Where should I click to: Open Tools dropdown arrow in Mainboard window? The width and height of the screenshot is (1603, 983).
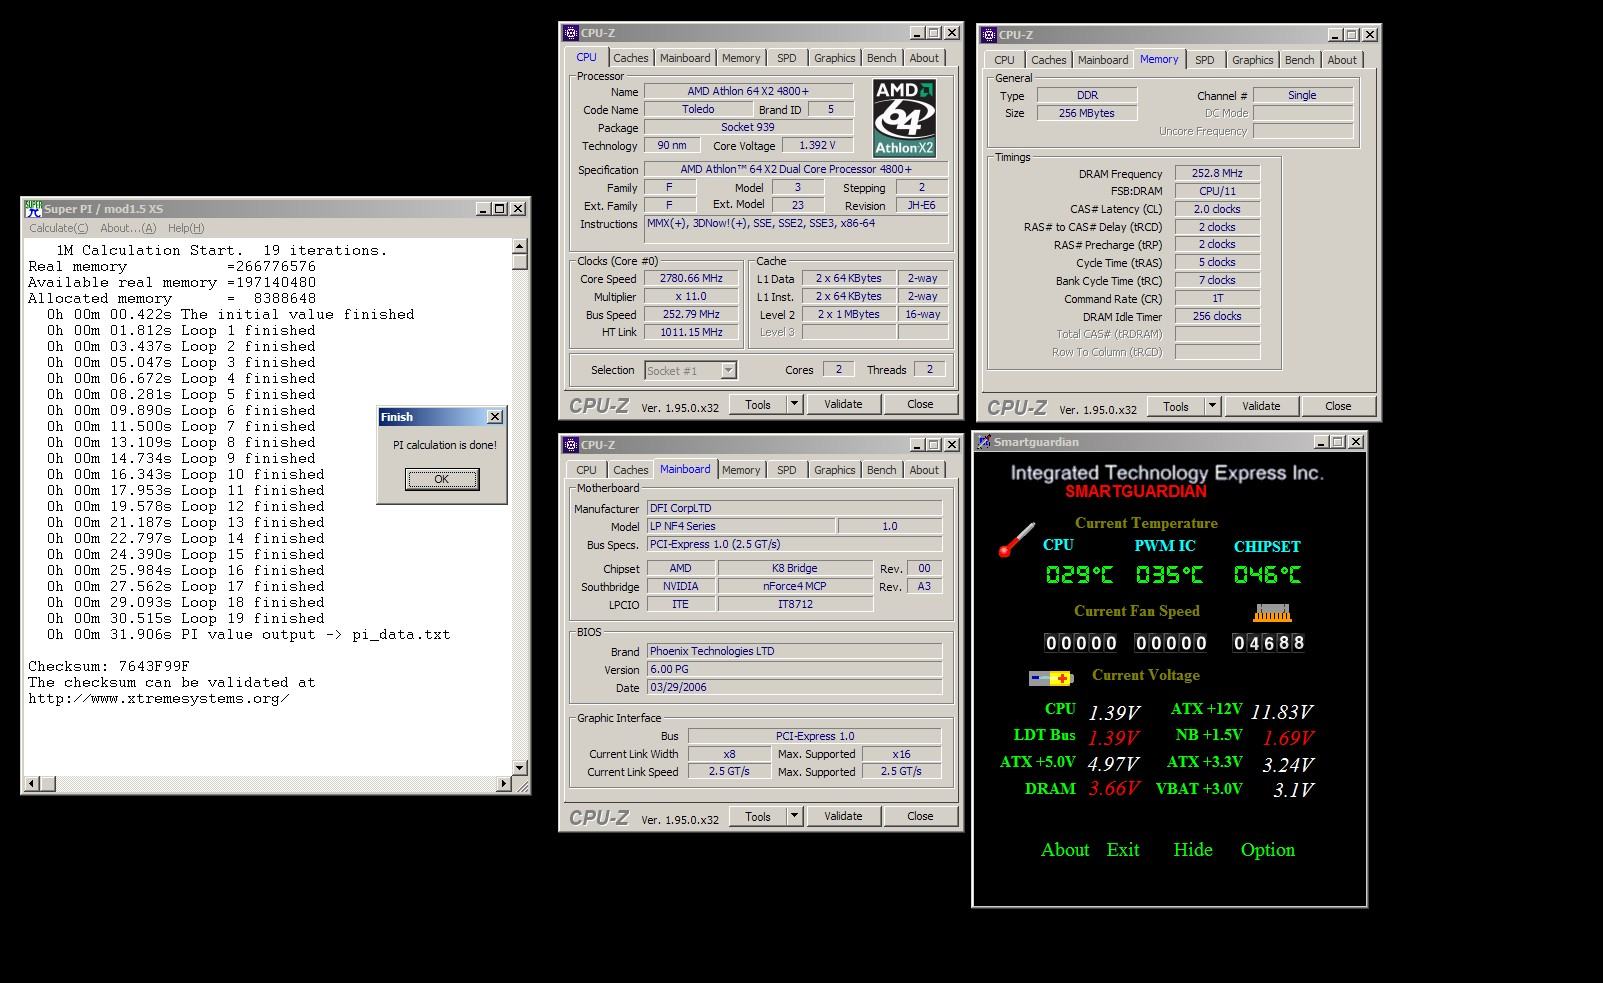pos(795,816)
